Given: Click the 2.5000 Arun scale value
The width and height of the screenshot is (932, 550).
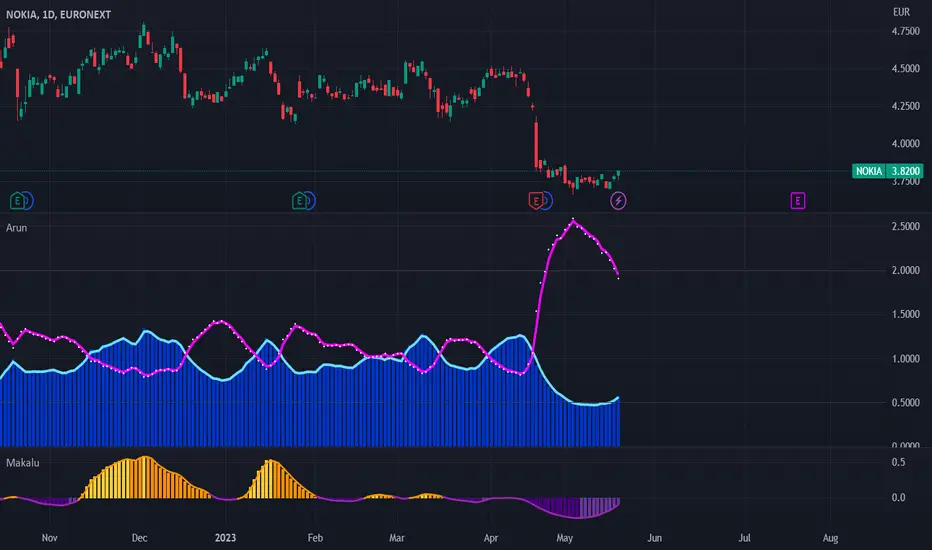Looking at the screenshot, I should point(905,227).
